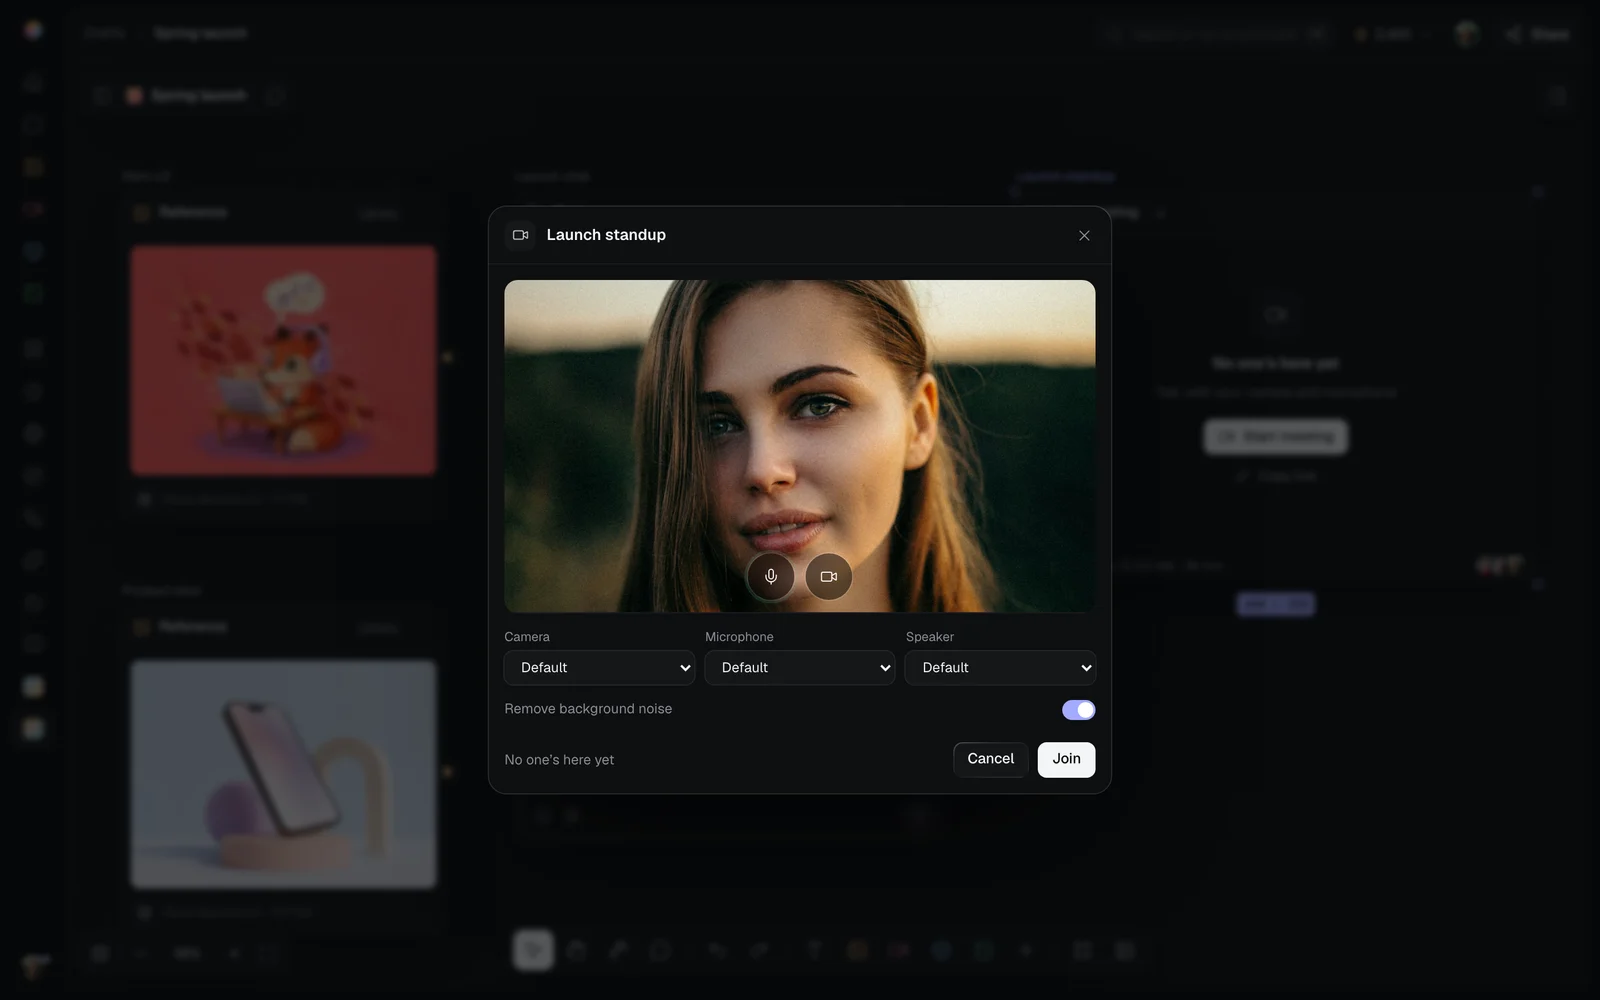Turn off the camera on the video preview
1600x1000 pixels.
pyautogui.click(x=829, y=577)
